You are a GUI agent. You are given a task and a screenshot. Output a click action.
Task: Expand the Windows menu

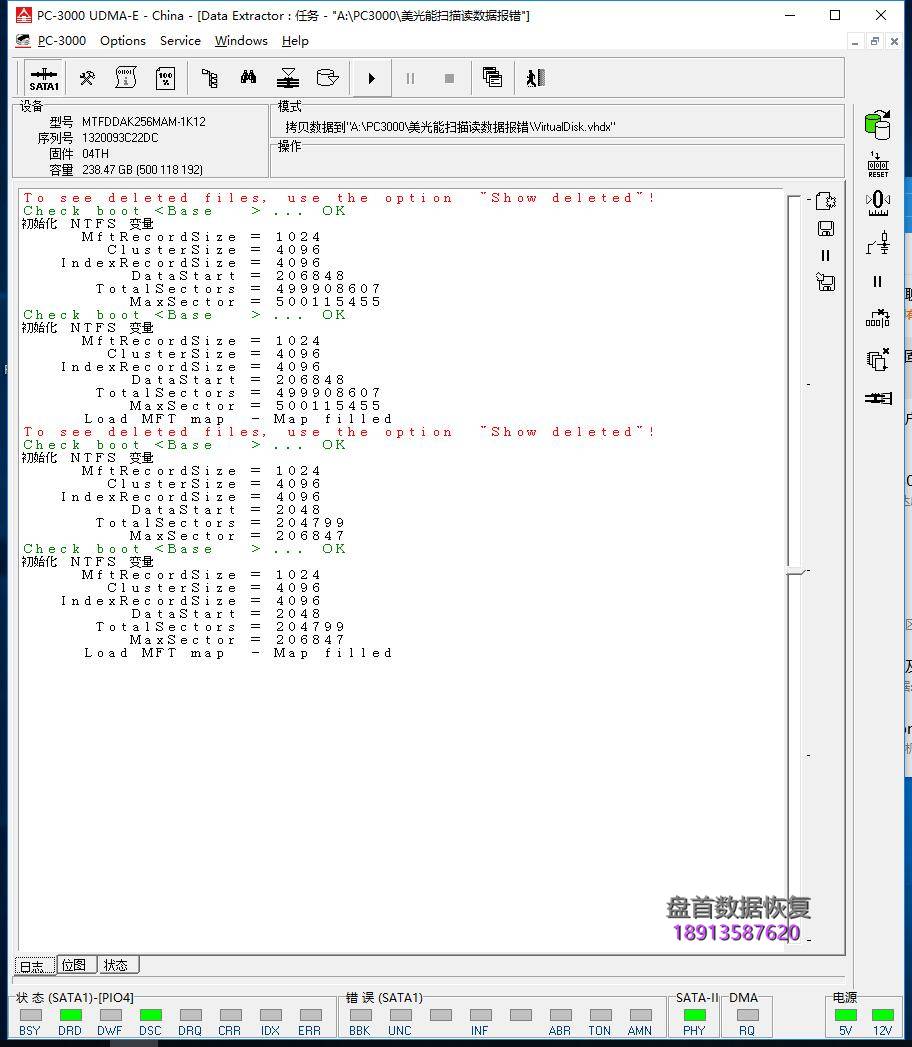[241, 41]
